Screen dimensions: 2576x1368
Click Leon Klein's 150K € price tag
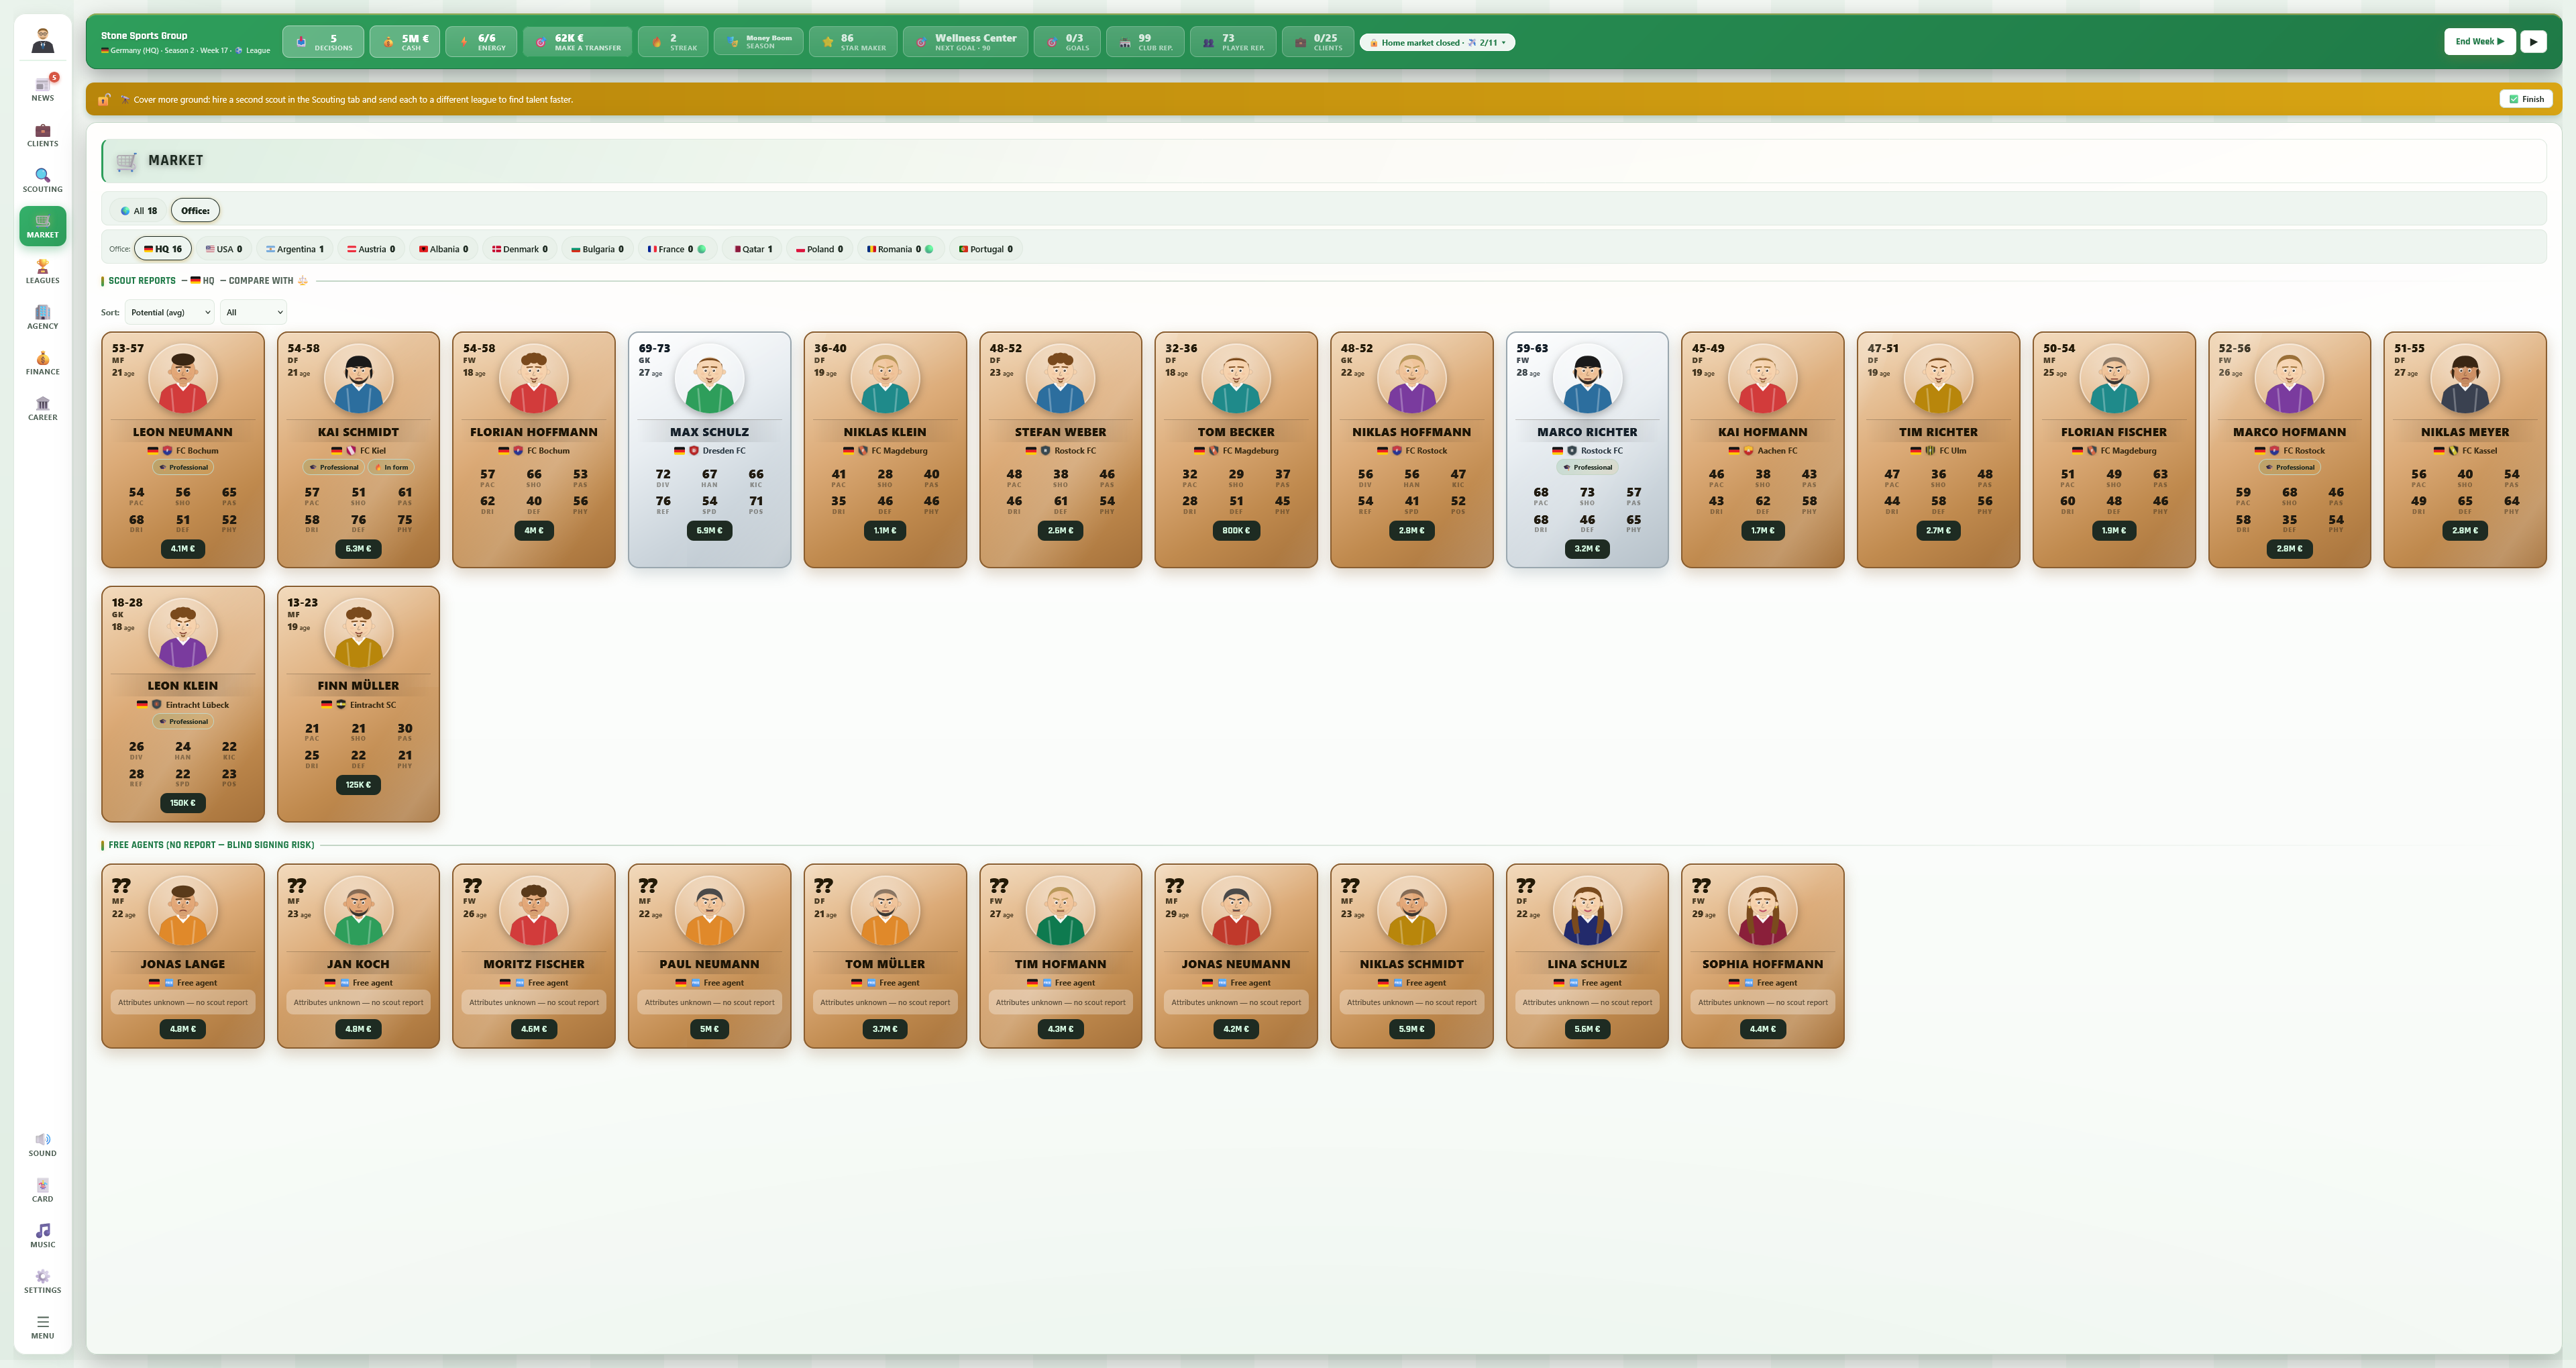point(183,803)
